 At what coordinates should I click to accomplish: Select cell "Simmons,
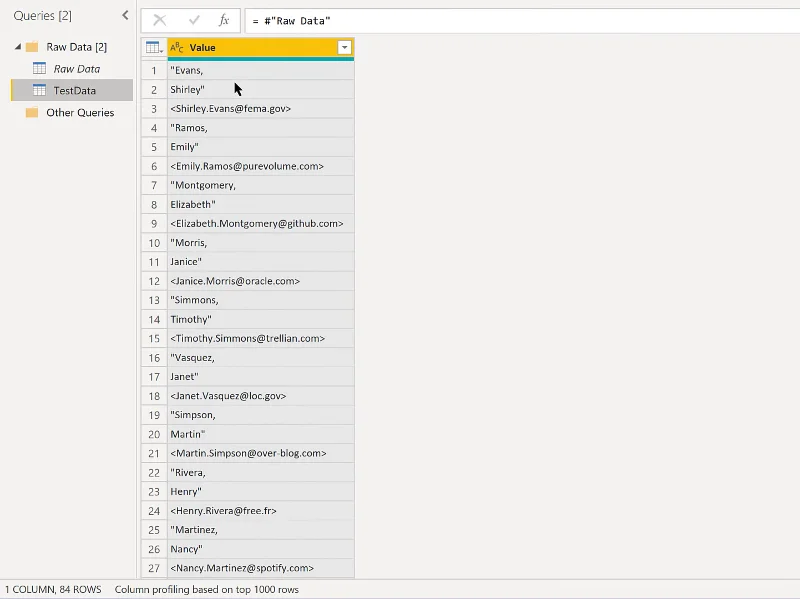(261, 300)
